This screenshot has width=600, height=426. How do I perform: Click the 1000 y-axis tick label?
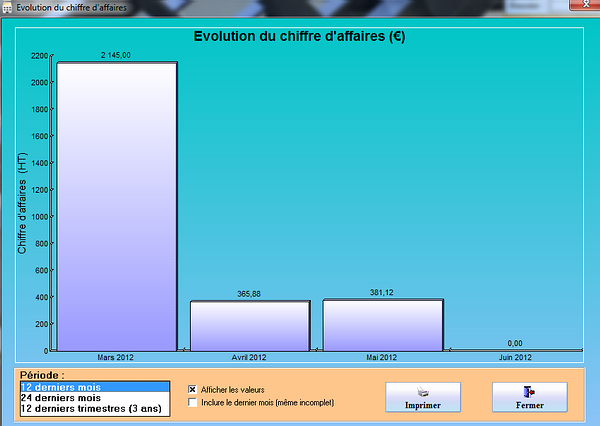[39, 217]
